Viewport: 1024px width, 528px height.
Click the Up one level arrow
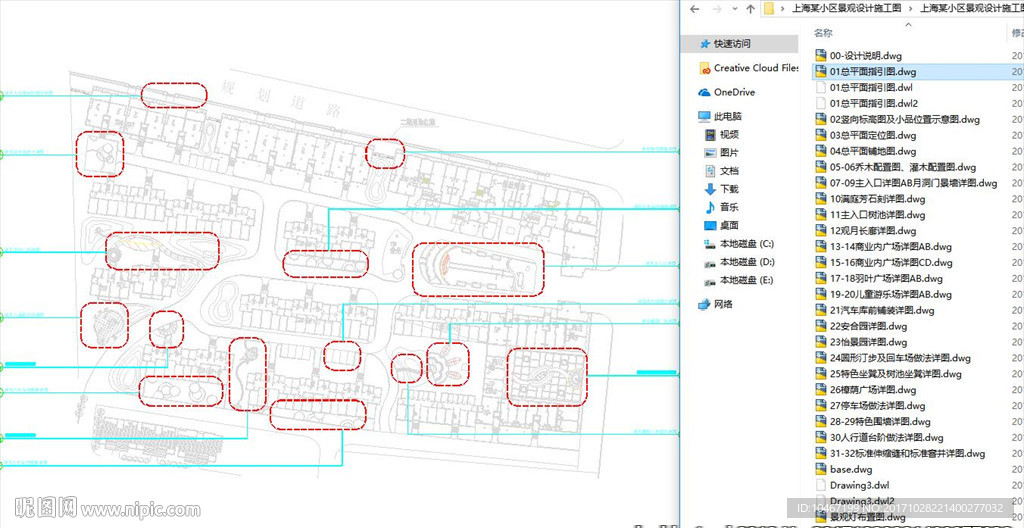point(749,8)
